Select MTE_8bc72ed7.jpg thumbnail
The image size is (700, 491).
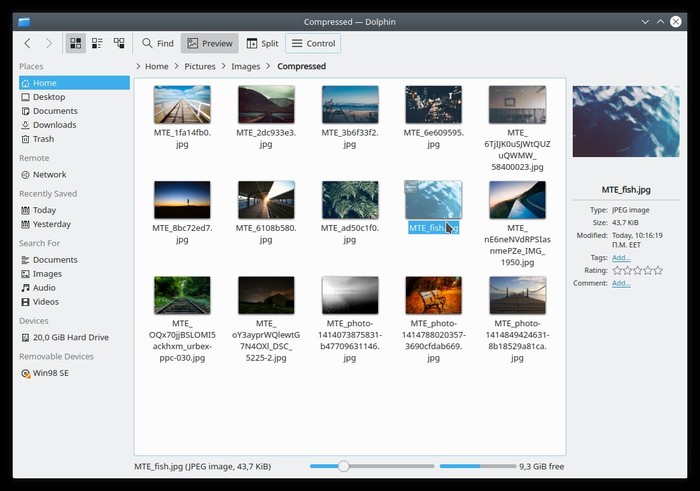[182, 200]
